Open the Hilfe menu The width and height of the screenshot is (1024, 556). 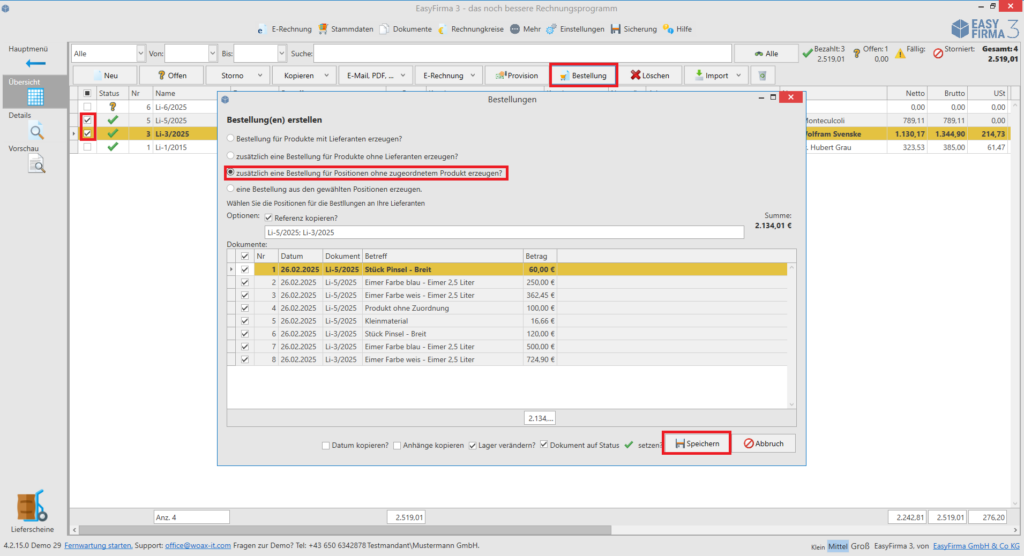(677, 29)
